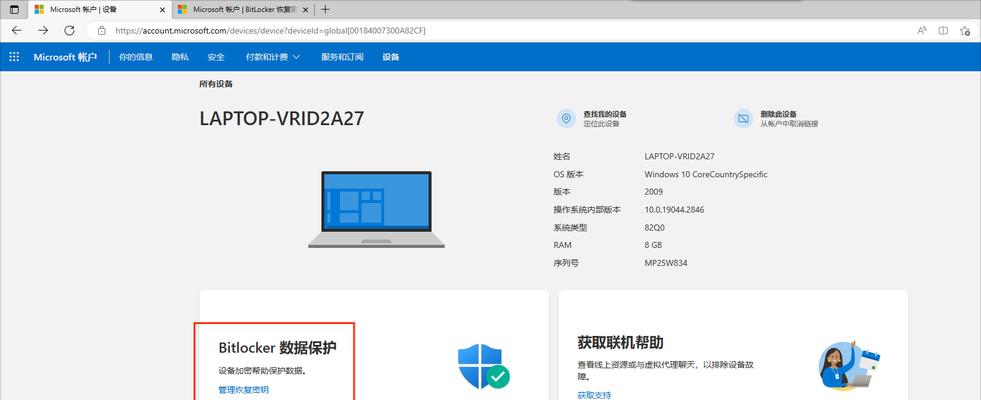Click the 姓名 value LAPTOP-VRID2A27
The height and width of the screenshot is (400, 981).
[x=679, y=156]
